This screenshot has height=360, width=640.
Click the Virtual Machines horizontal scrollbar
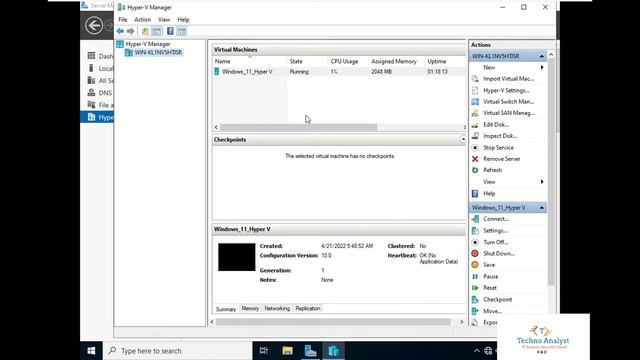click(x=299, y=127)
